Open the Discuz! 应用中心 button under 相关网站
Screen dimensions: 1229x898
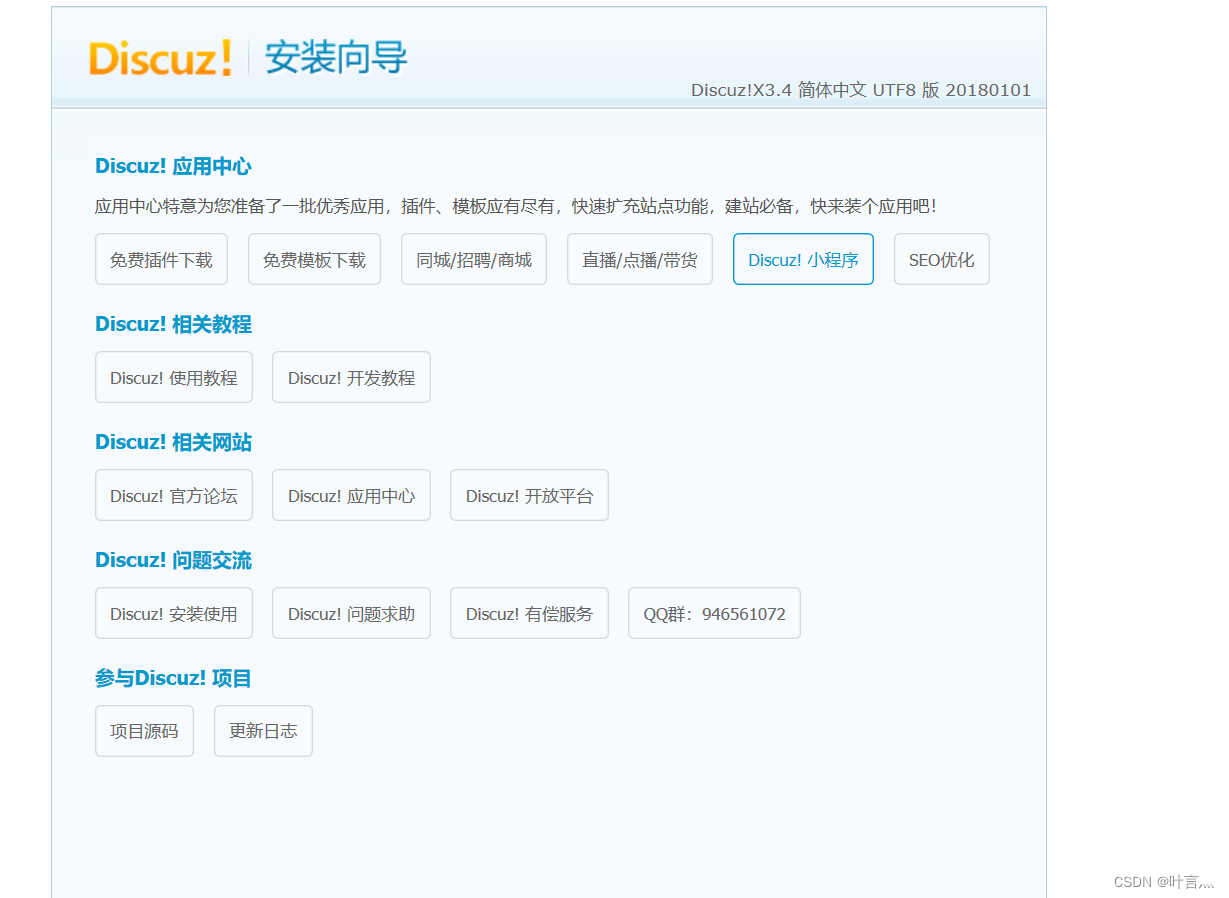tap(351, 496)
